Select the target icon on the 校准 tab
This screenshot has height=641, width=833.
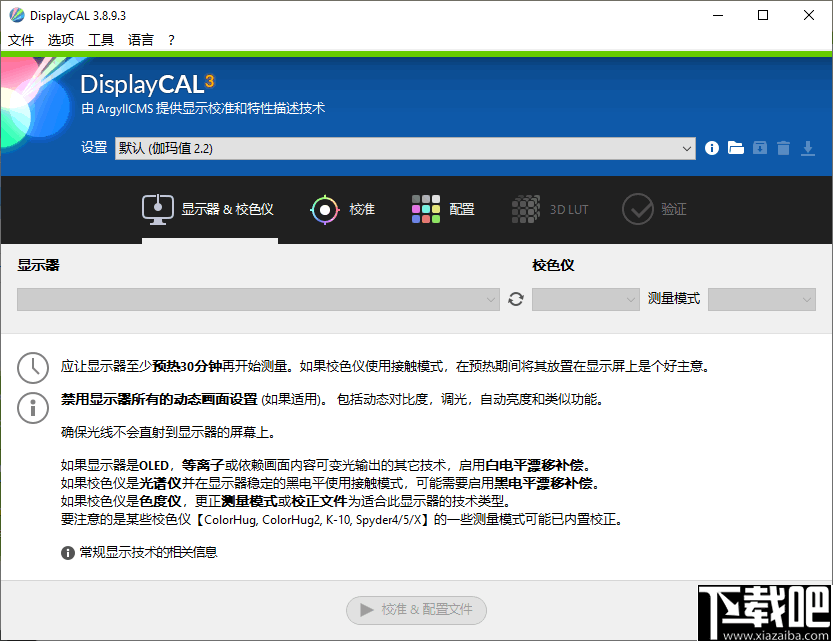point(324,209)
